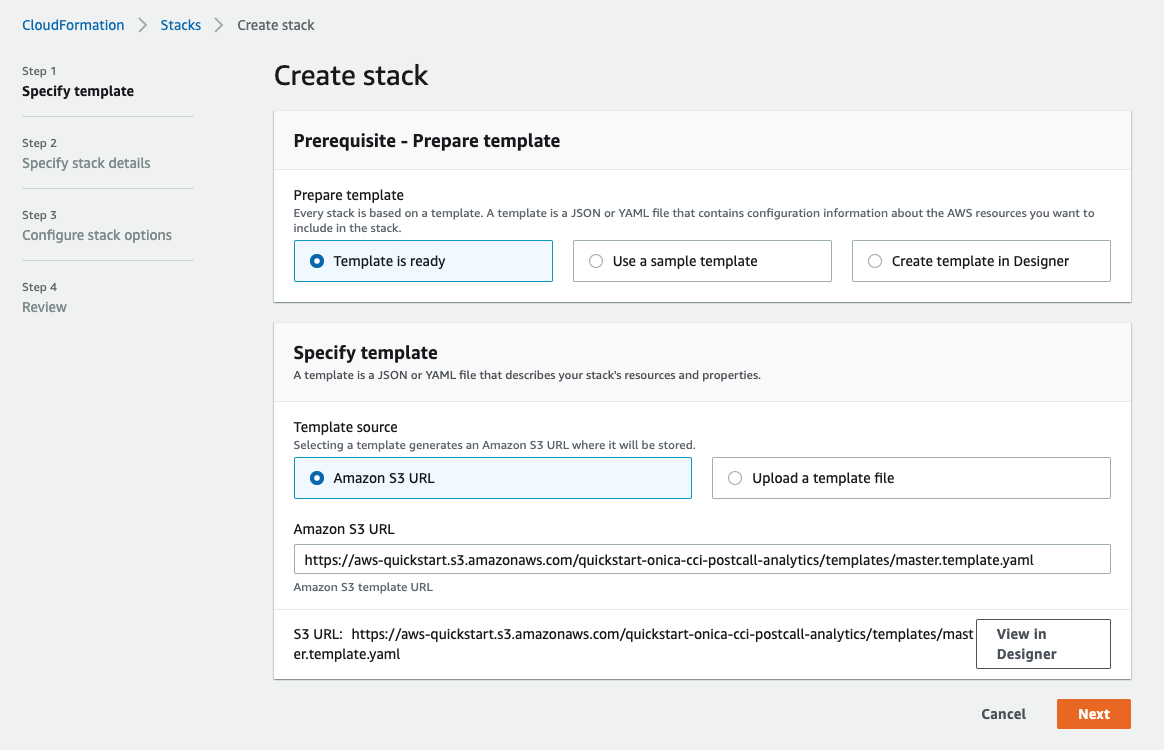
Task: Click the Prerequisite - Prepare template header
Action: pyautogui.click(x=427, y=141)
